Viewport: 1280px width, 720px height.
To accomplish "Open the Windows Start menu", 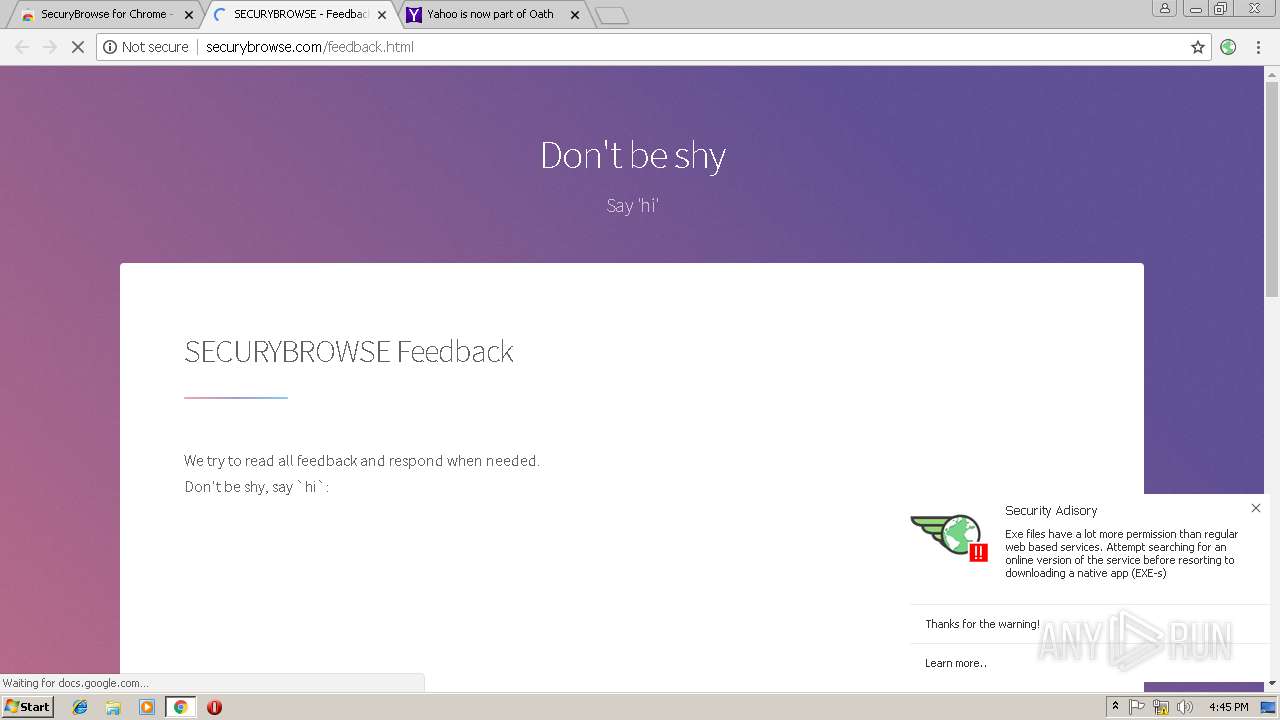I will tap(27, 707).
